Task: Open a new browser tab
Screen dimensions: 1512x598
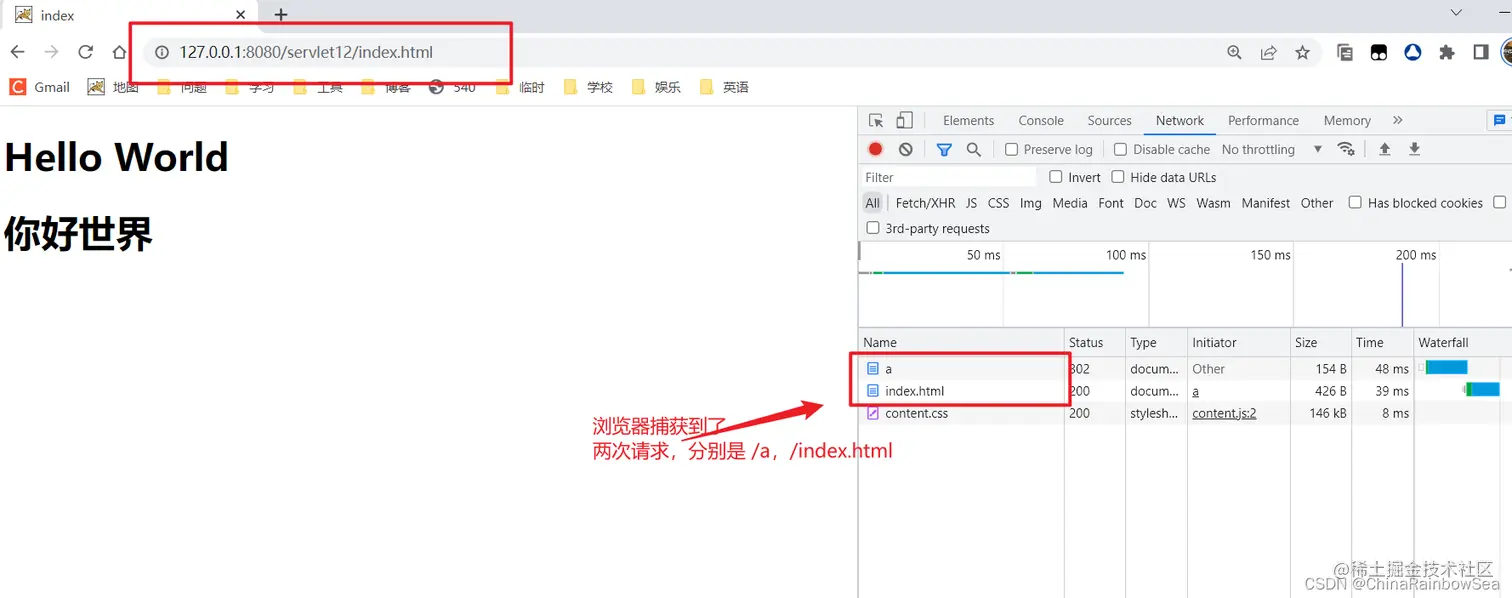Action: 281,15
